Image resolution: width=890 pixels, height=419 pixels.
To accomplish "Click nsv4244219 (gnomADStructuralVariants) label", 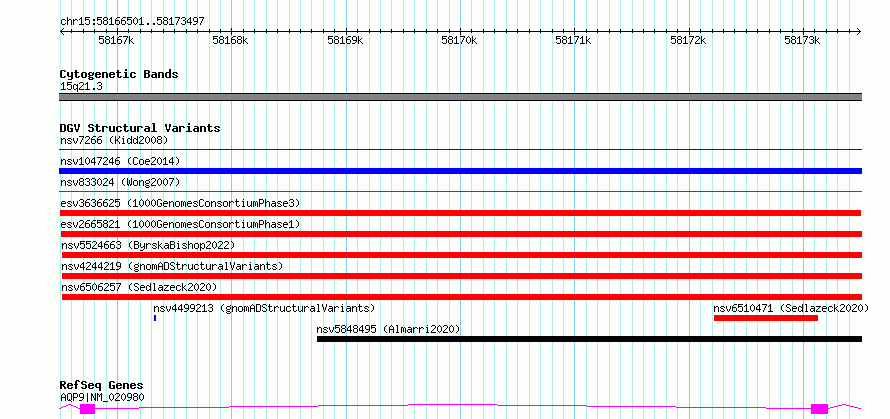I will coord(172,266).
